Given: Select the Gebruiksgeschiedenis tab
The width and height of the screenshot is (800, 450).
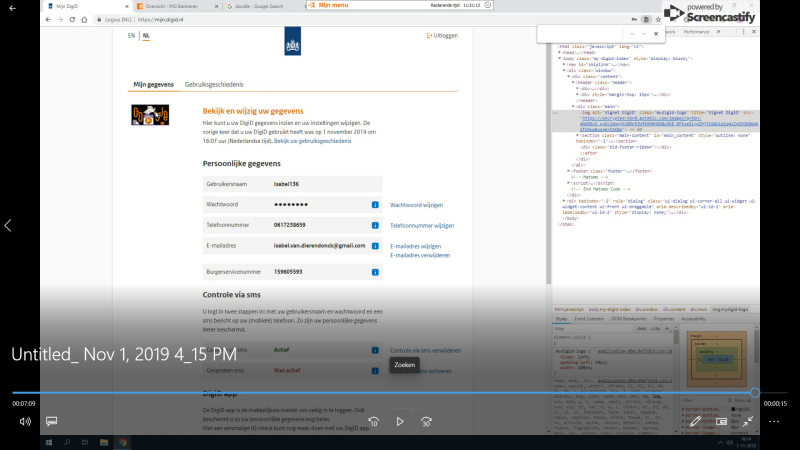Looking at the screenshot, I should tap(214, 85).
